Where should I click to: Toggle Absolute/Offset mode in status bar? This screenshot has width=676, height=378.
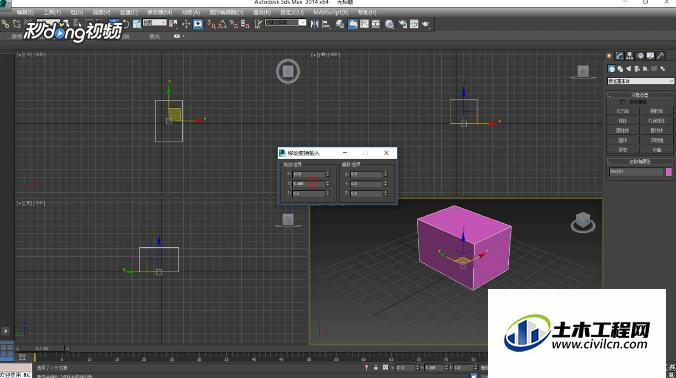click(385, 368)
